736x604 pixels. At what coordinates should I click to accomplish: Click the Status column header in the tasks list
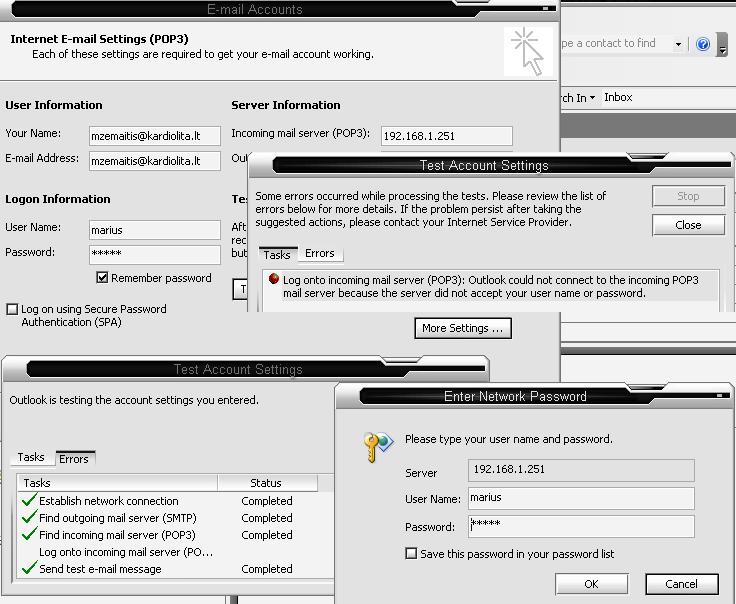[x=266, y=483]
